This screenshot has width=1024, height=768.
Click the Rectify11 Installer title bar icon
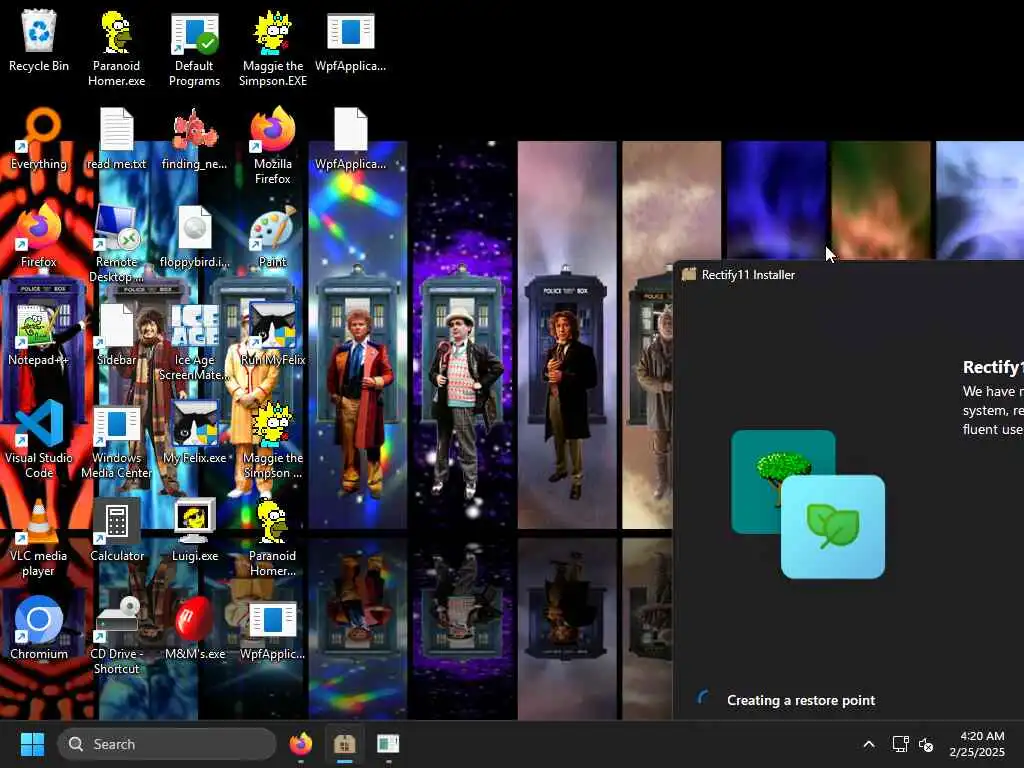pos(688,274)
